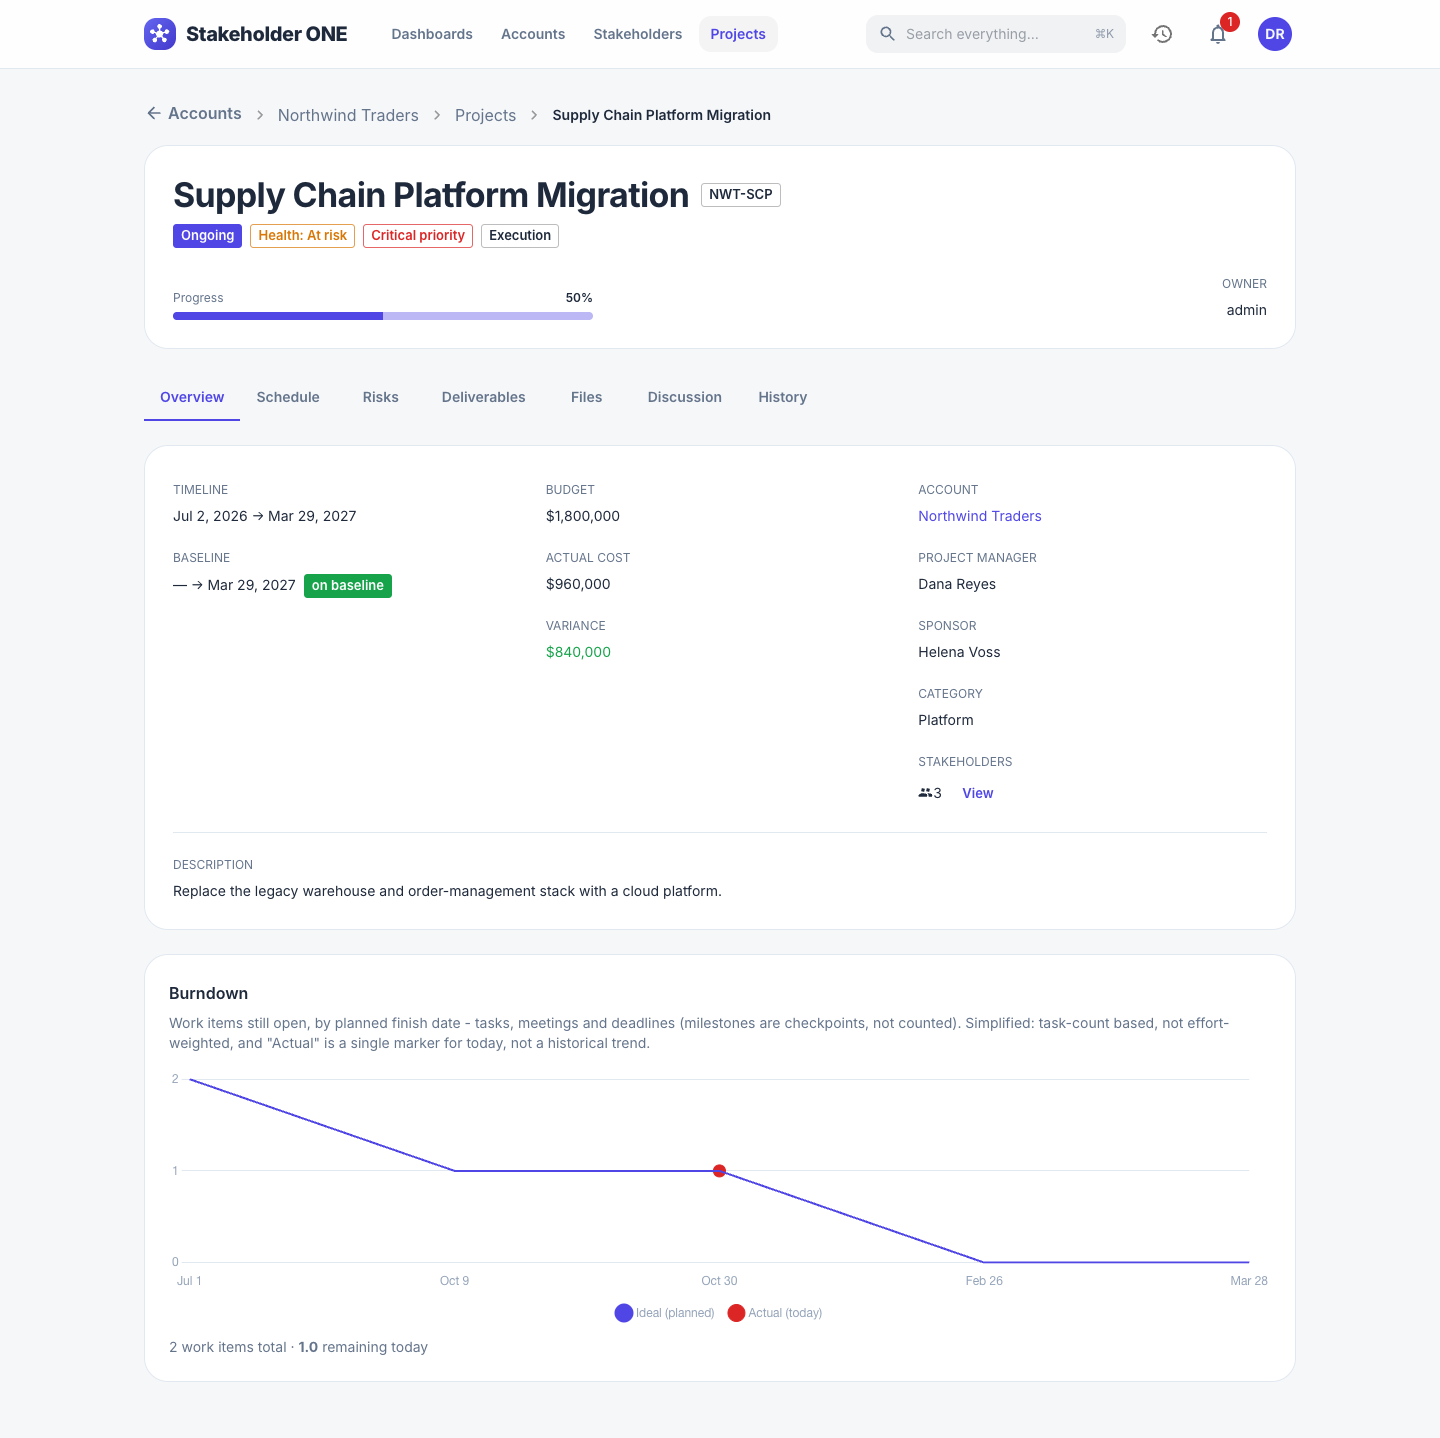Image resolution: width=1440 pixels, height=1438 pixels.
Task: Click the stakeholders people icon
Action: [925, 793]
